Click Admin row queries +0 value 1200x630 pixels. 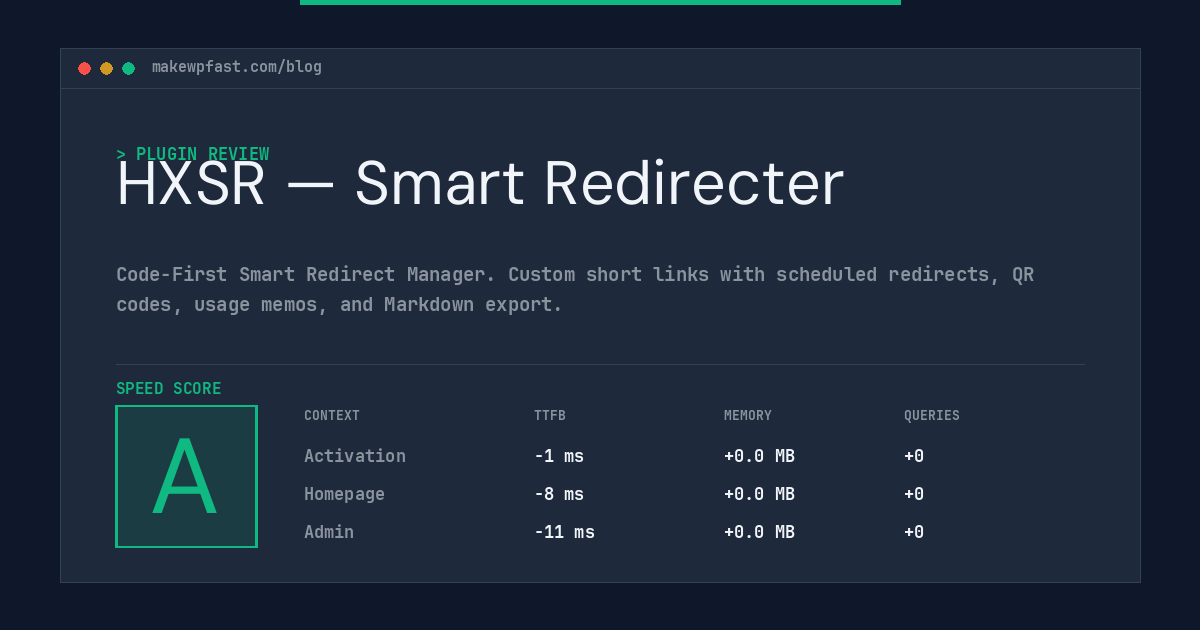coord(914,532)
